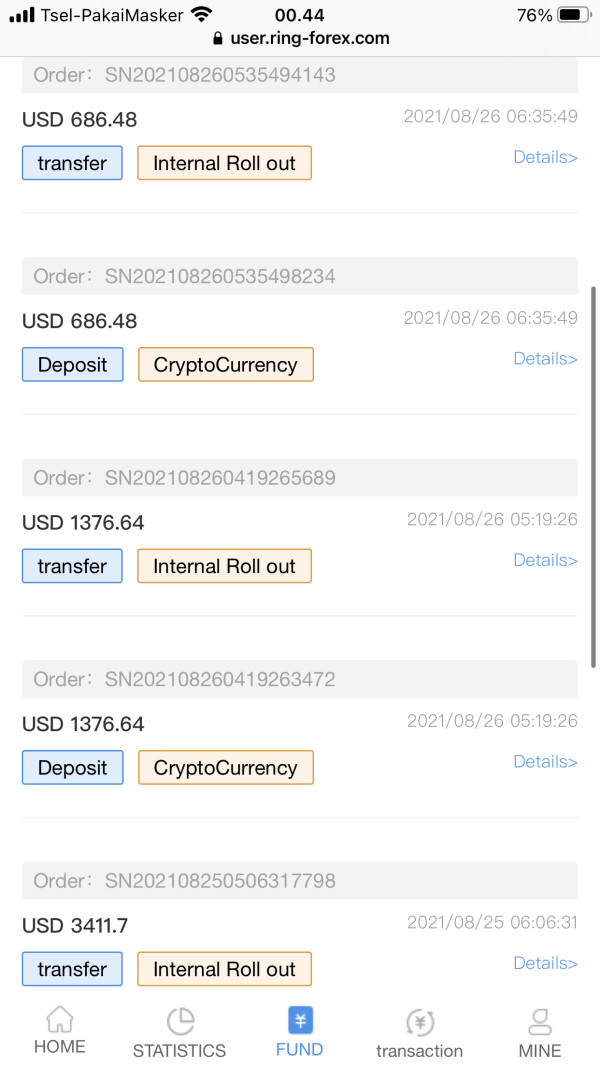Expand Details for order SN202108260419265689
Viewport: 600px width, 1067px height.
[545, 560]
